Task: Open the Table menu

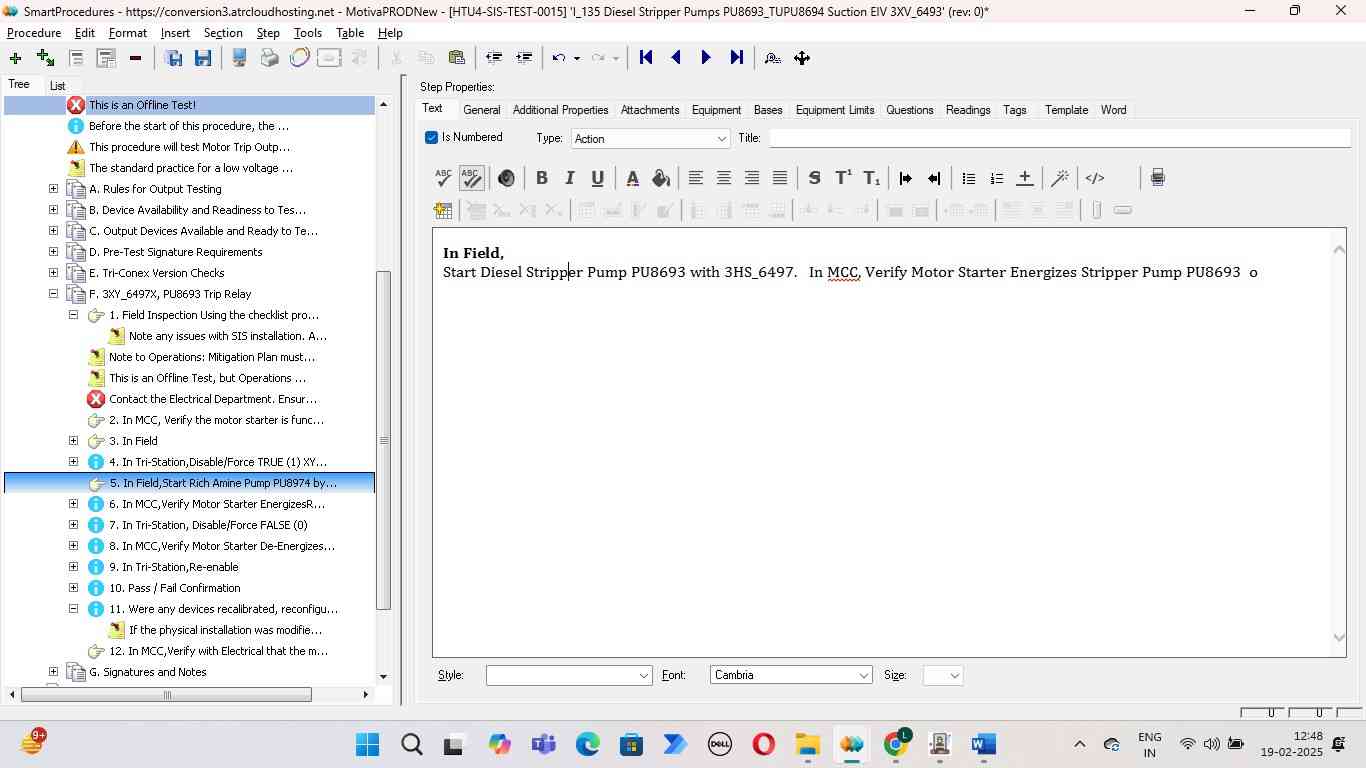Action: pos(350,33)
